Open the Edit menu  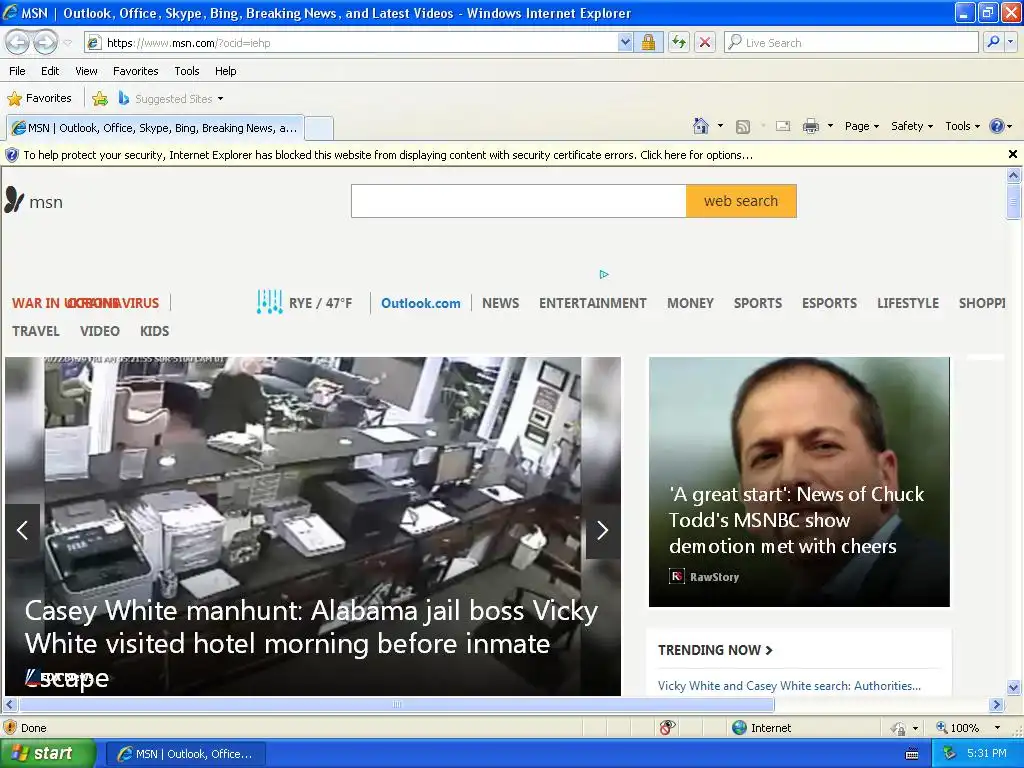50,71
